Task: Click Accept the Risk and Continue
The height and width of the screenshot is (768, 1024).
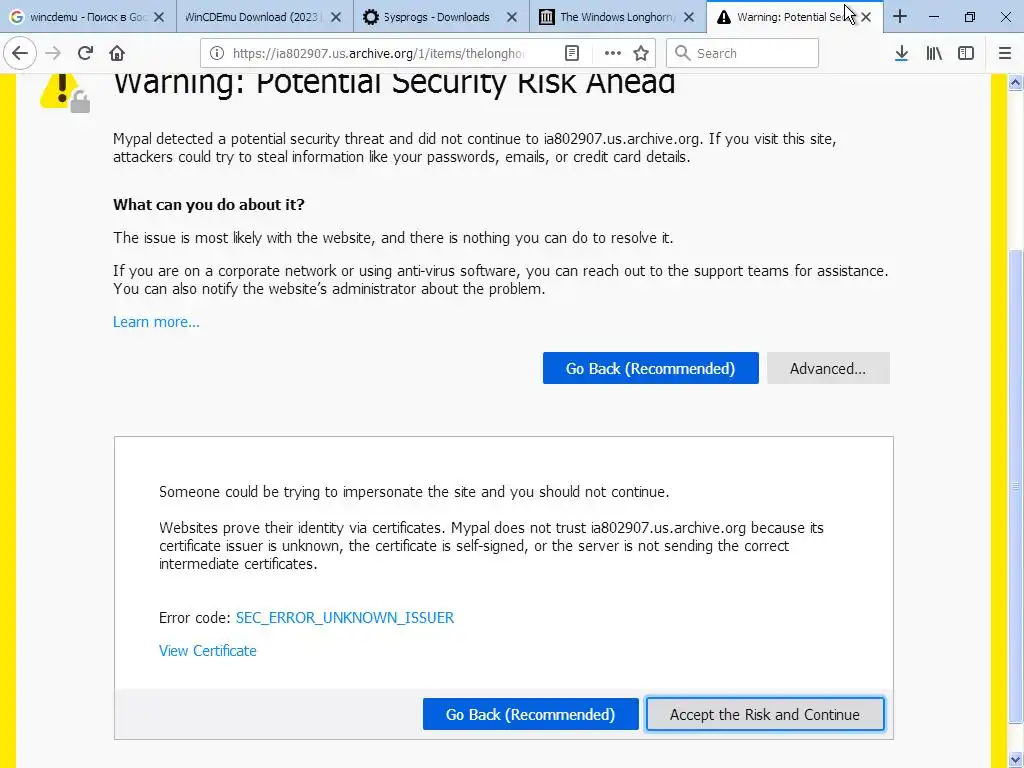Action: [764, 714]
